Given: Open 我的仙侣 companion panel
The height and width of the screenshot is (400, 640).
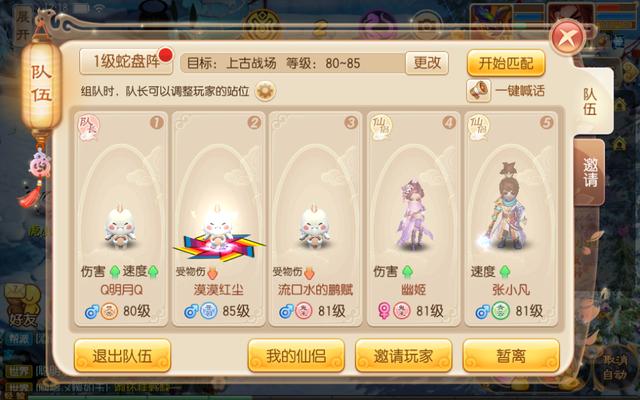Looking at the screenshot, I should click(x=296, y=356).
